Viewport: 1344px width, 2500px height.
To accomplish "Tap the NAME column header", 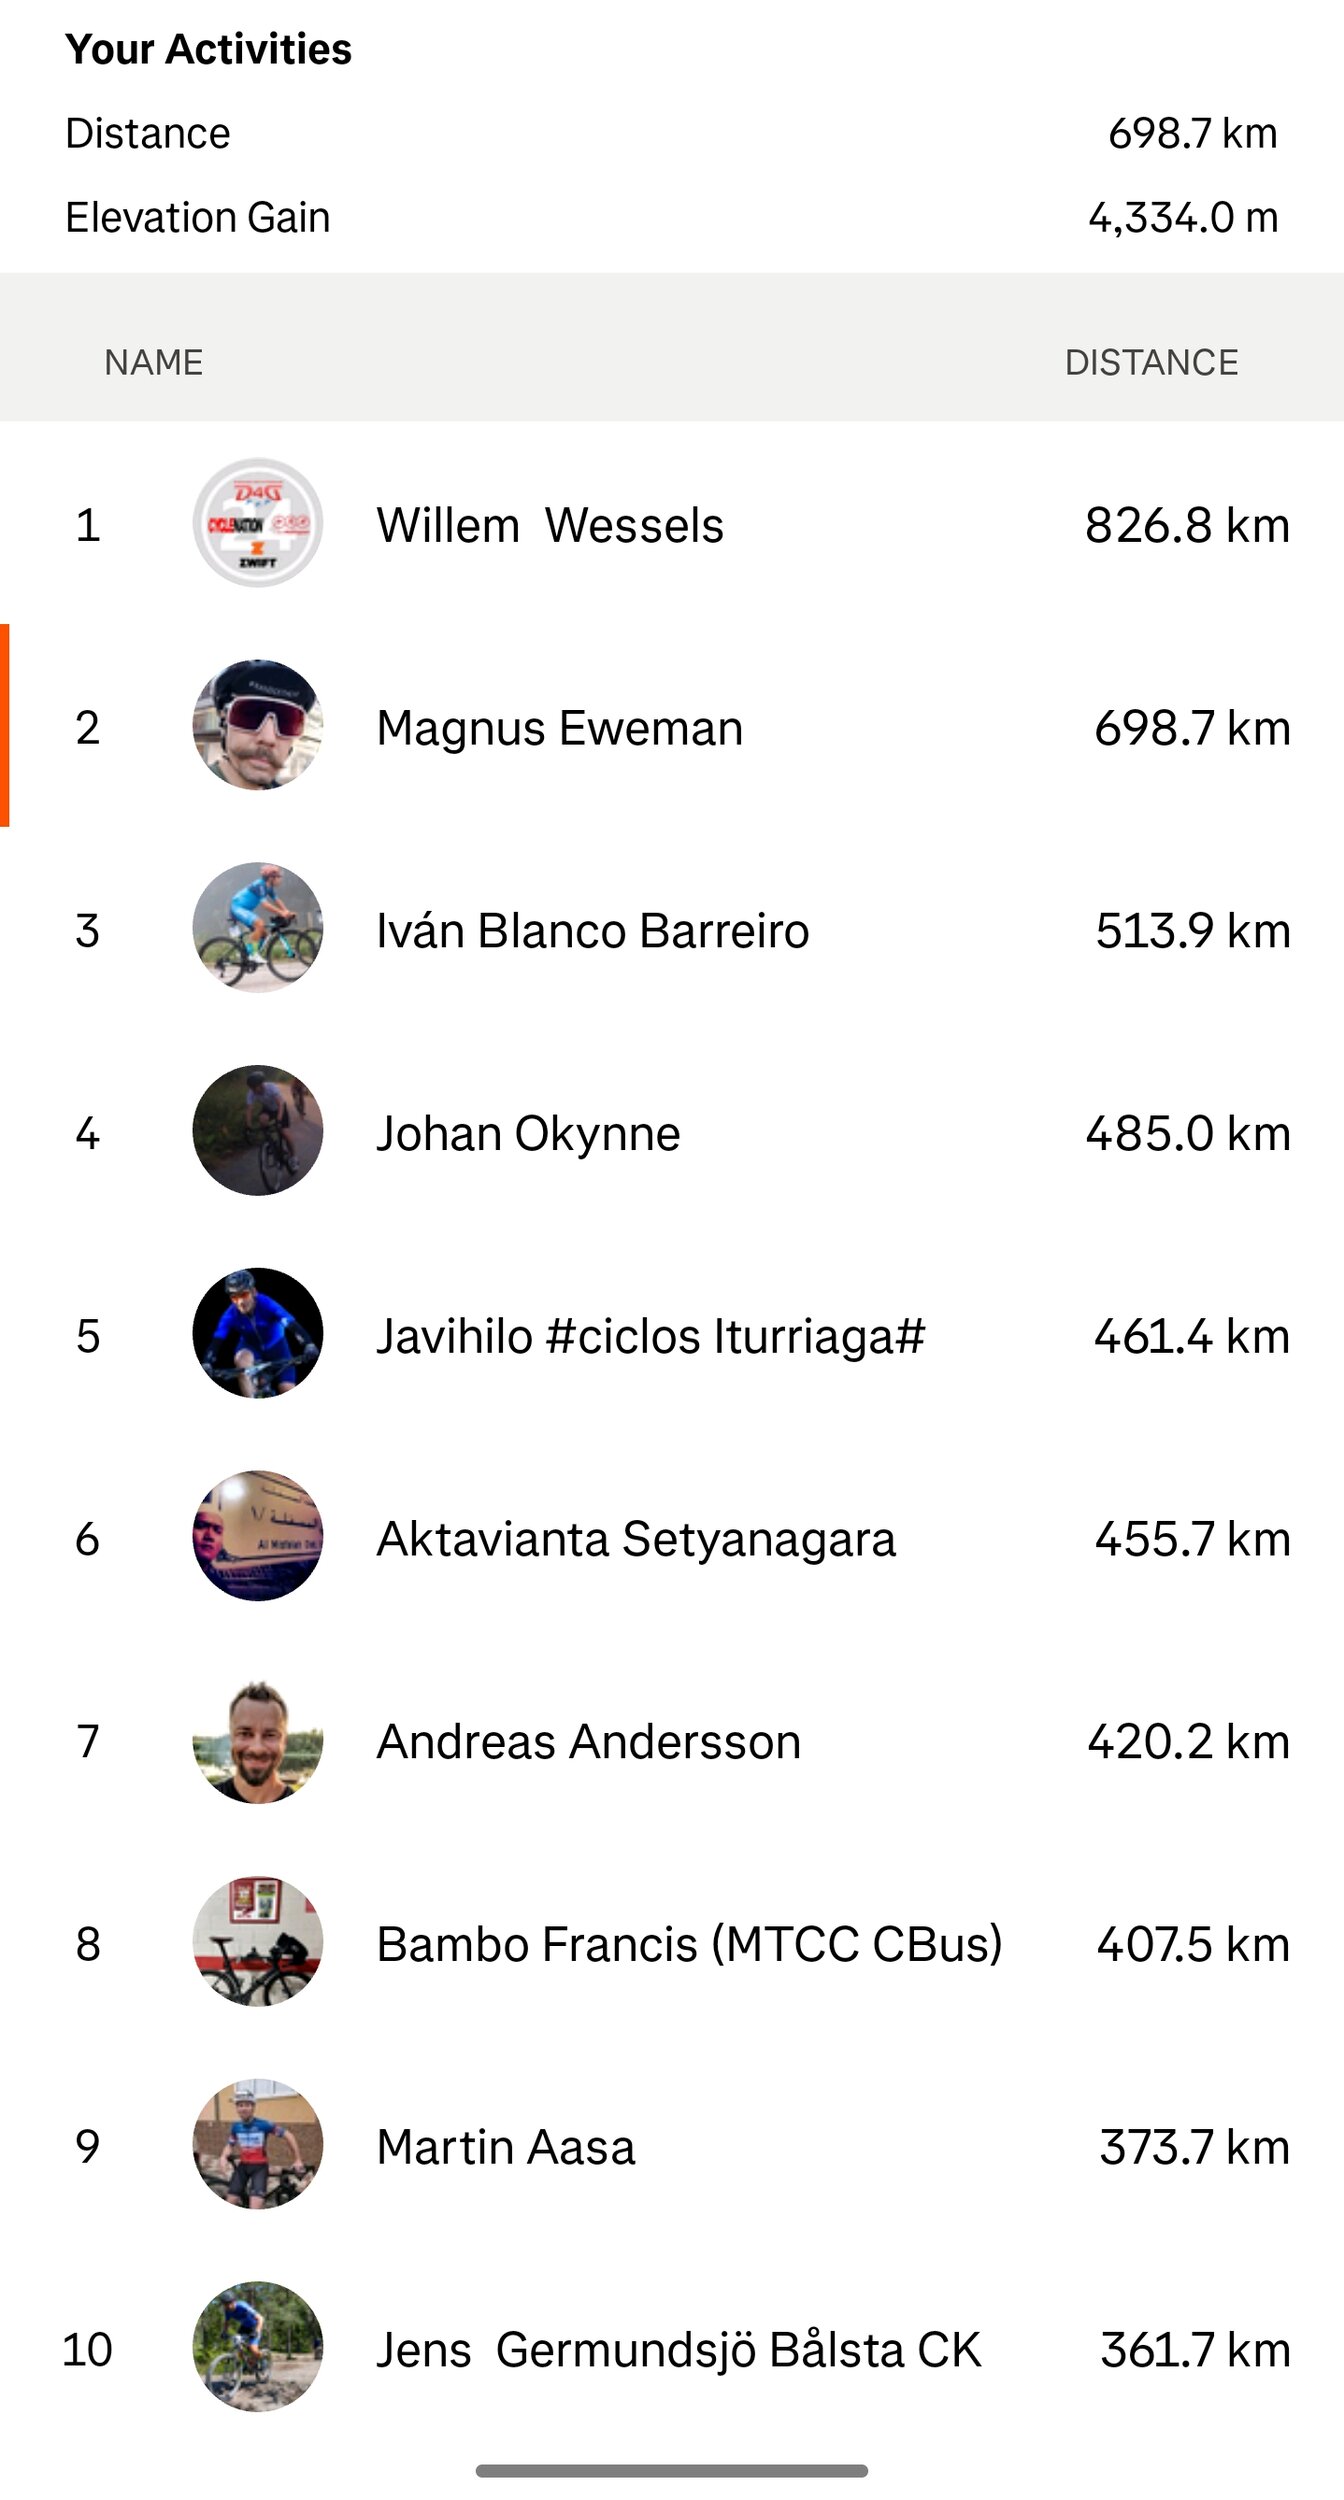I will point(154,362).
